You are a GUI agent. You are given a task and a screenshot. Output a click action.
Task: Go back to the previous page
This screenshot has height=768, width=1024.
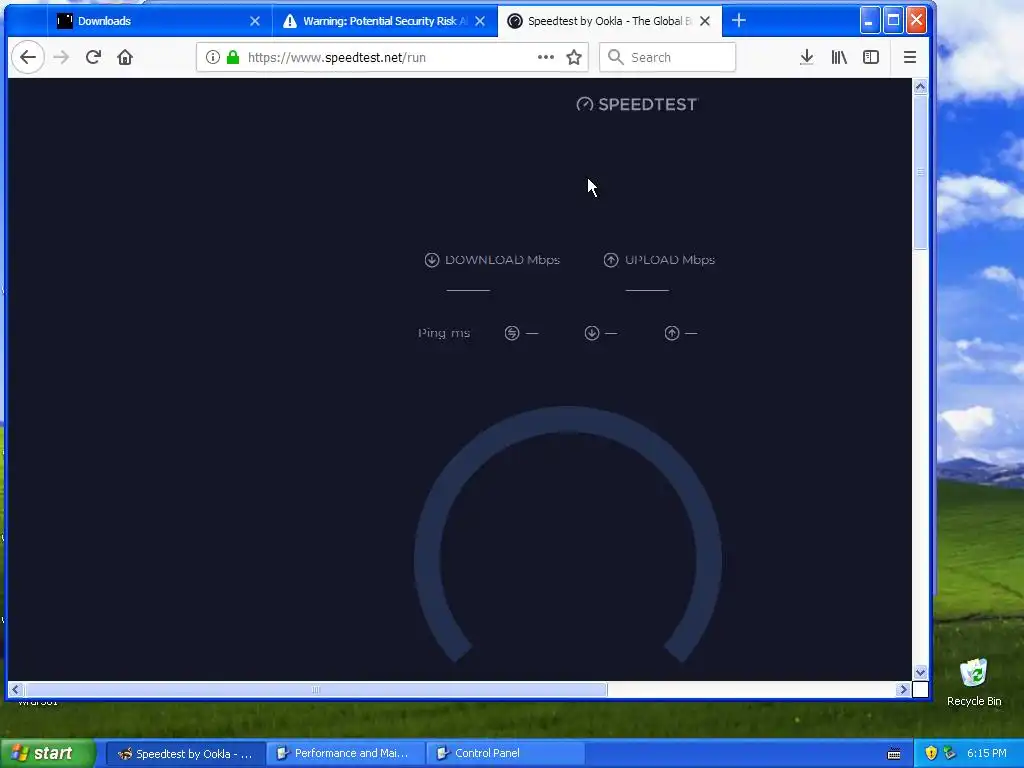pos(27,57)
